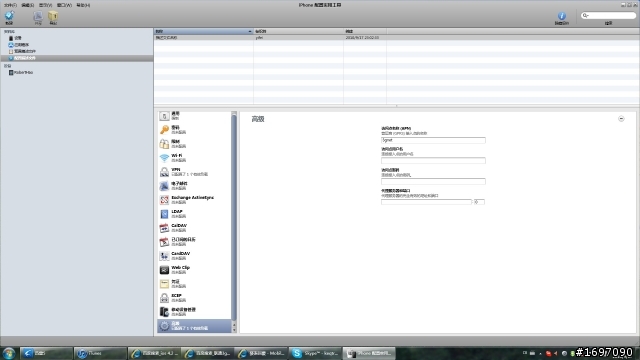Click the access point password field

[x=433, y=181]
